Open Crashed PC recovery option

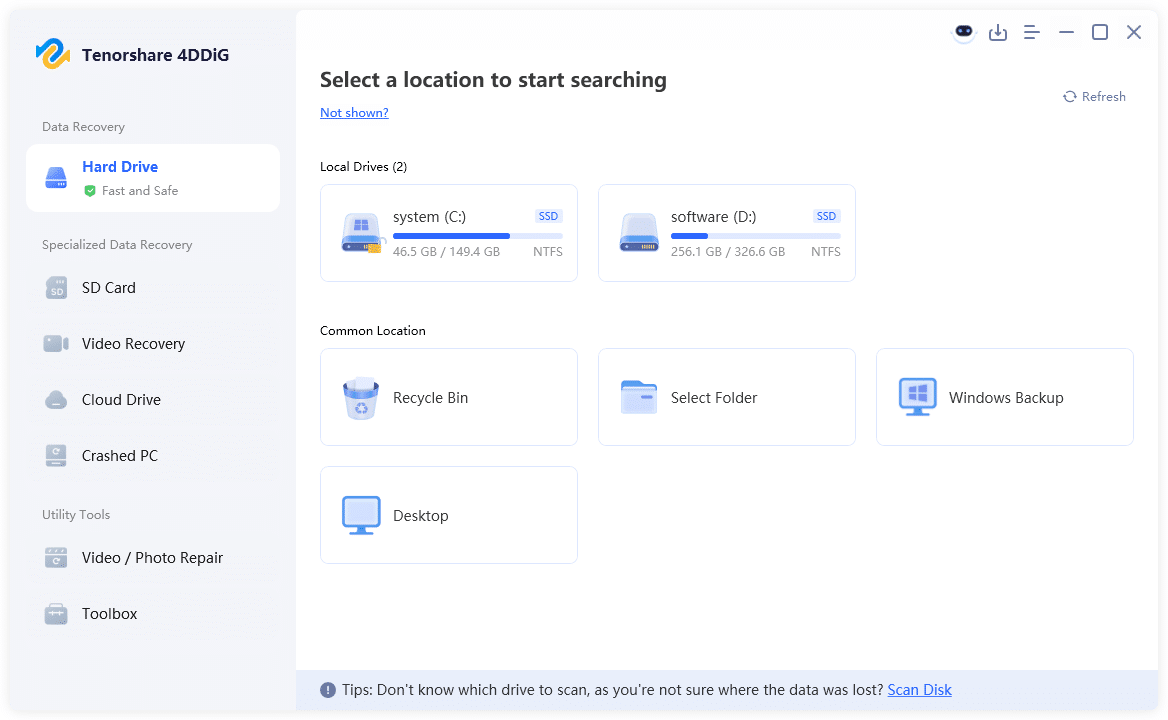(x=119, y=456)
